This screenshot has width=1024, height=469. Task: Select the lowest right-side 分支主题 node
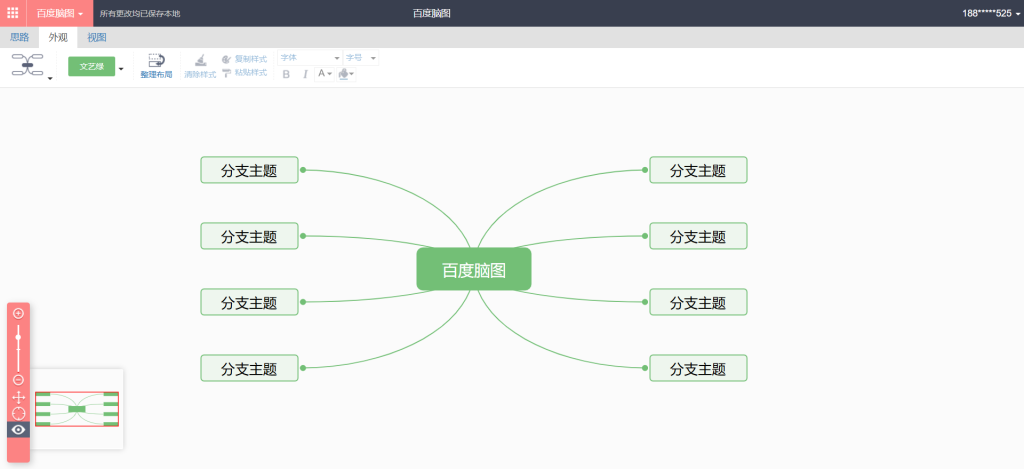pos(698,368)
